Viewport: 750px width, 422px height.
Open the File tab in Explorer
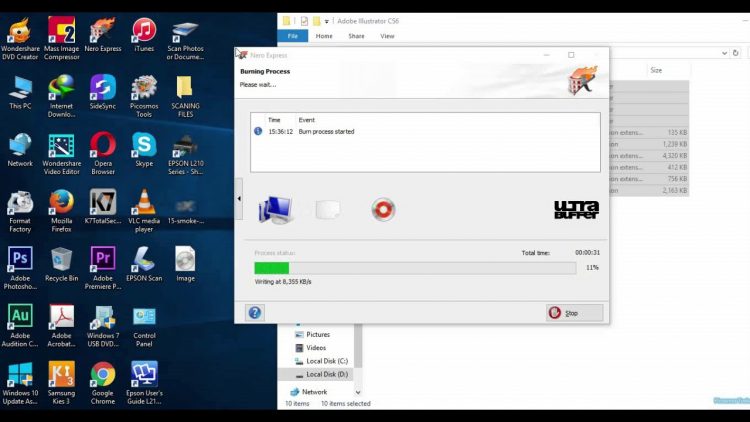(293, 36)
